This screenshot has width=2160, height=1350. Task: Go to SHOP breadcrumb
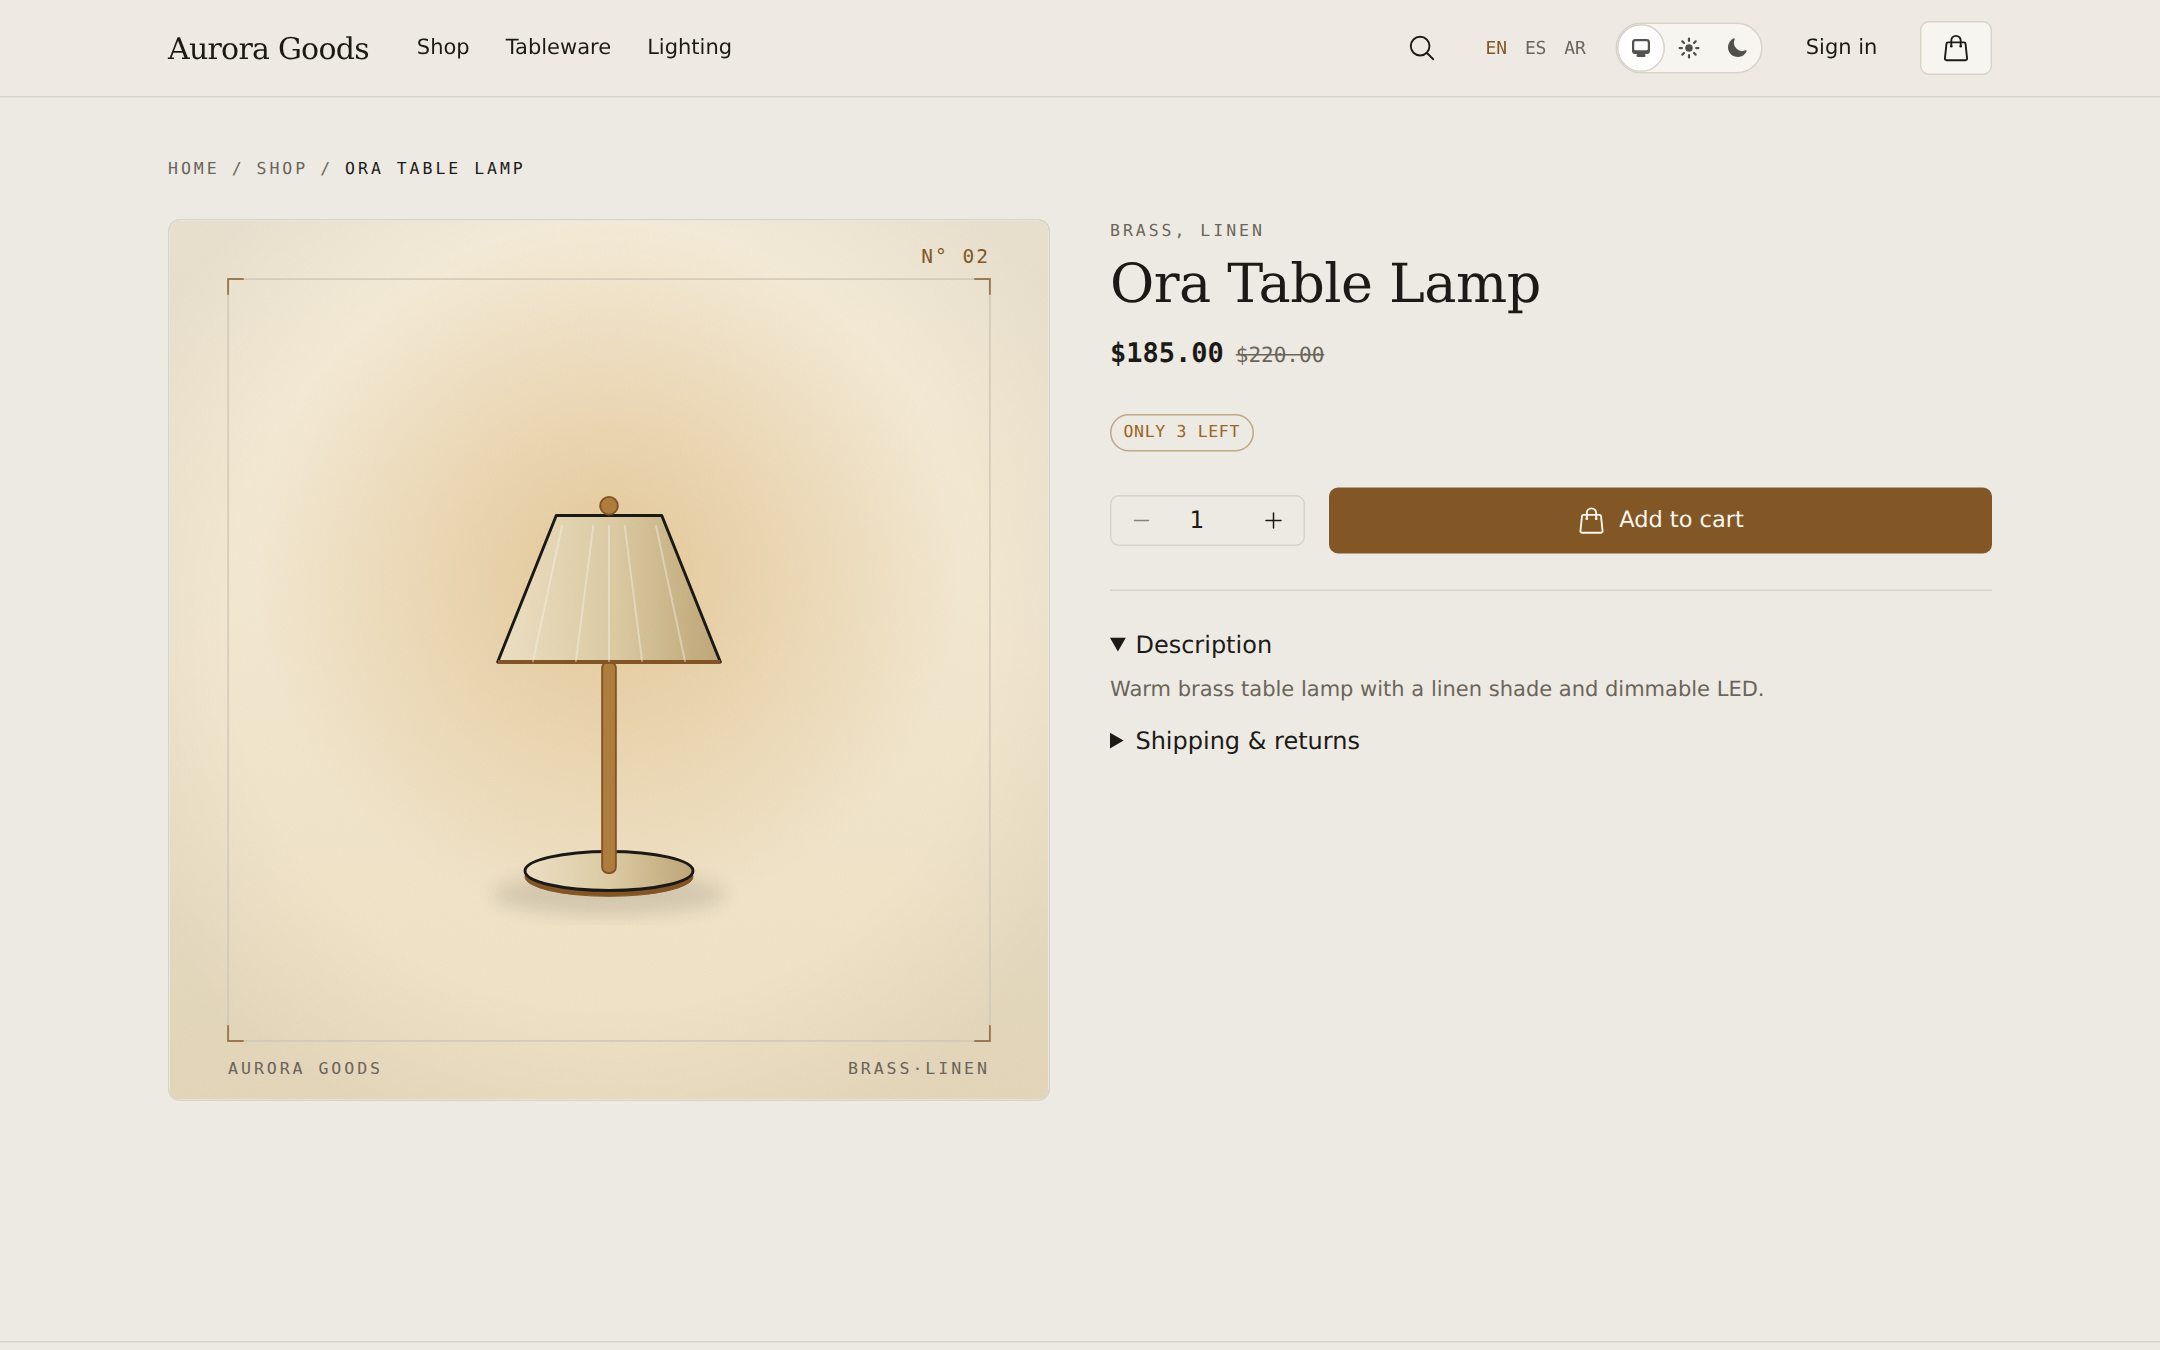281,168
